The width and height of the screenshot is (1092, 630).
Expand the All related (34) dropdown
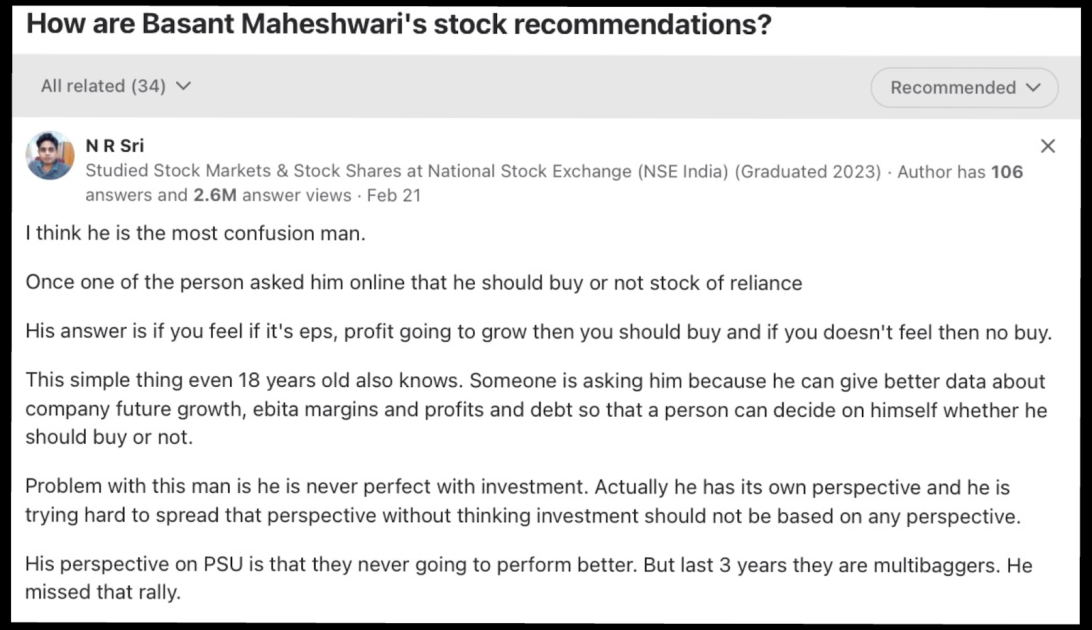[x=115, y=86]
